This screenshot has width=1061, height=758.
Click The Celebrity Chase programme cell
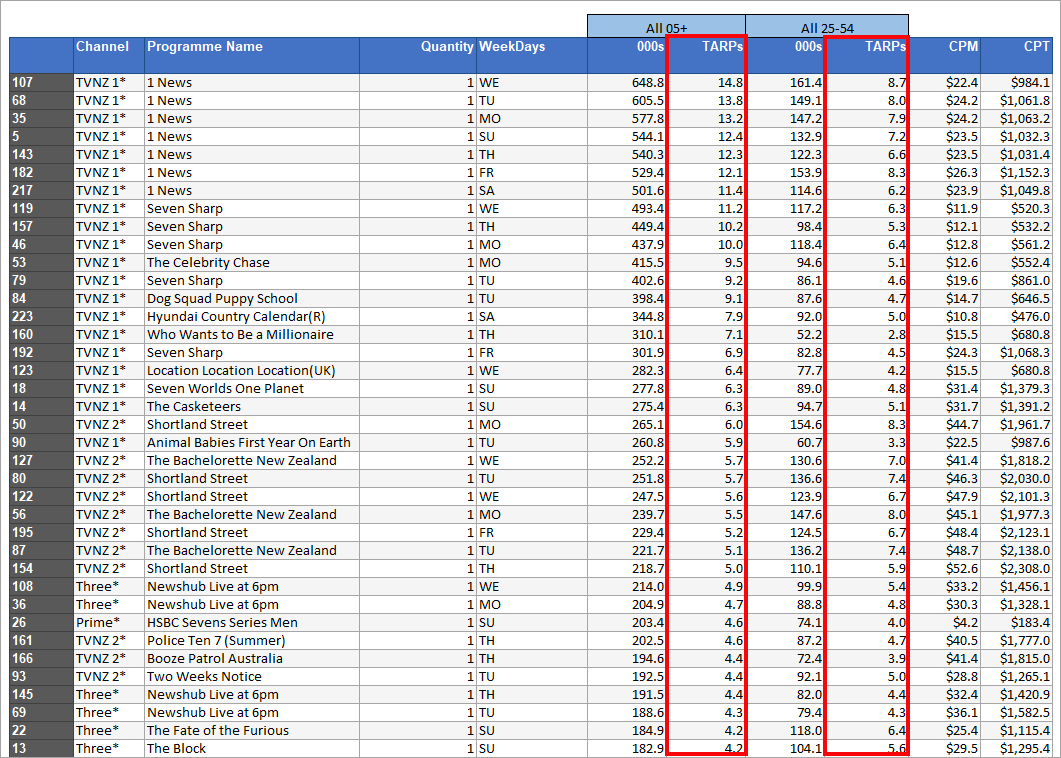[252, 263]
